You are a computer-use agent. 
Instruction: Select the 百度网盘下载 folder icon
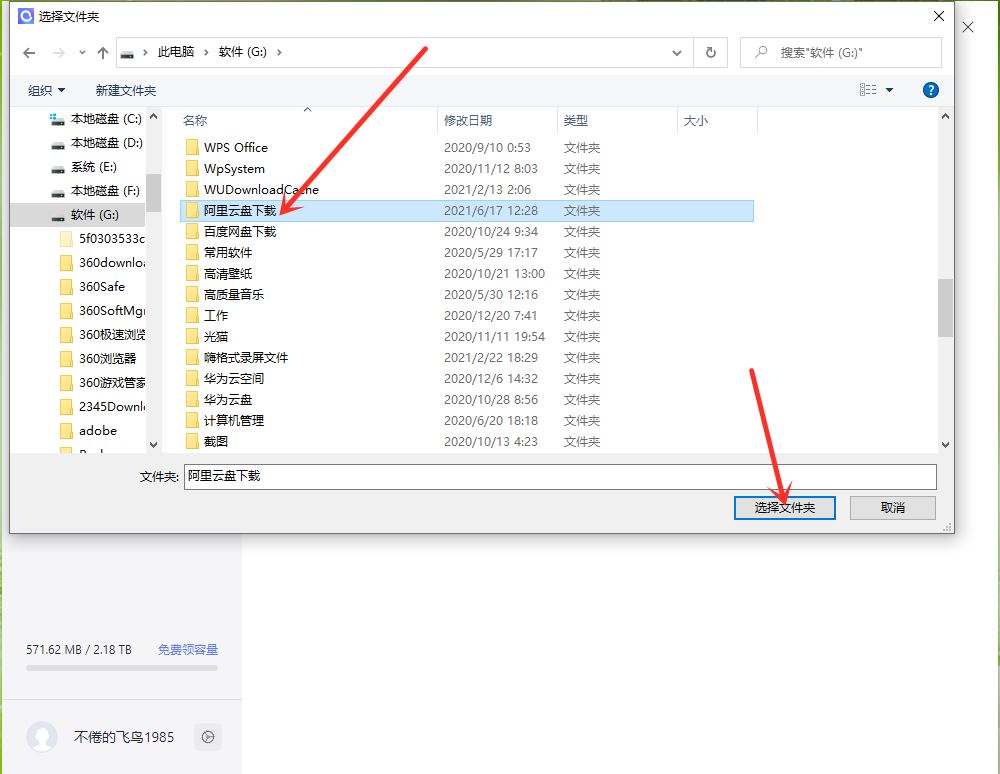(192, 232)
